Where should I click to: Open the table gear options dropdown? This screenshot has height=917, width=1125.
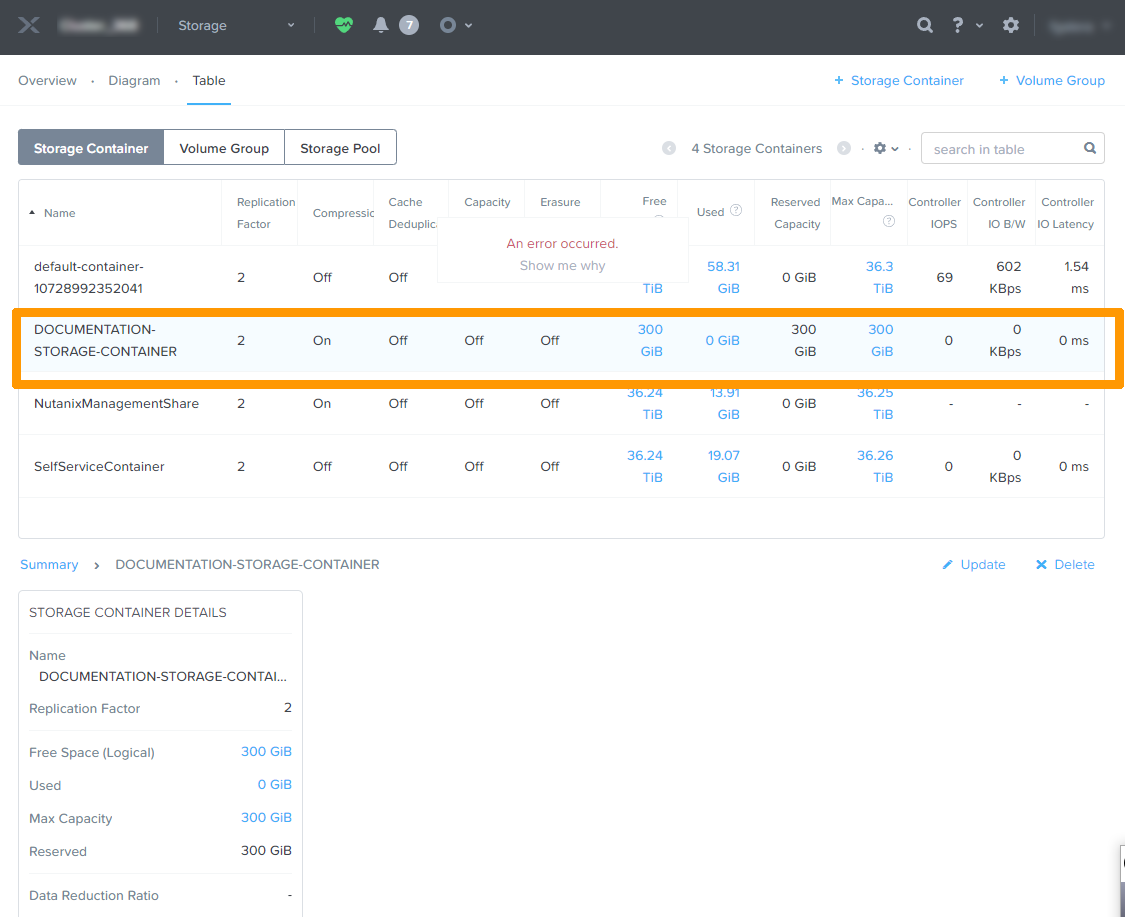[886, 149]
